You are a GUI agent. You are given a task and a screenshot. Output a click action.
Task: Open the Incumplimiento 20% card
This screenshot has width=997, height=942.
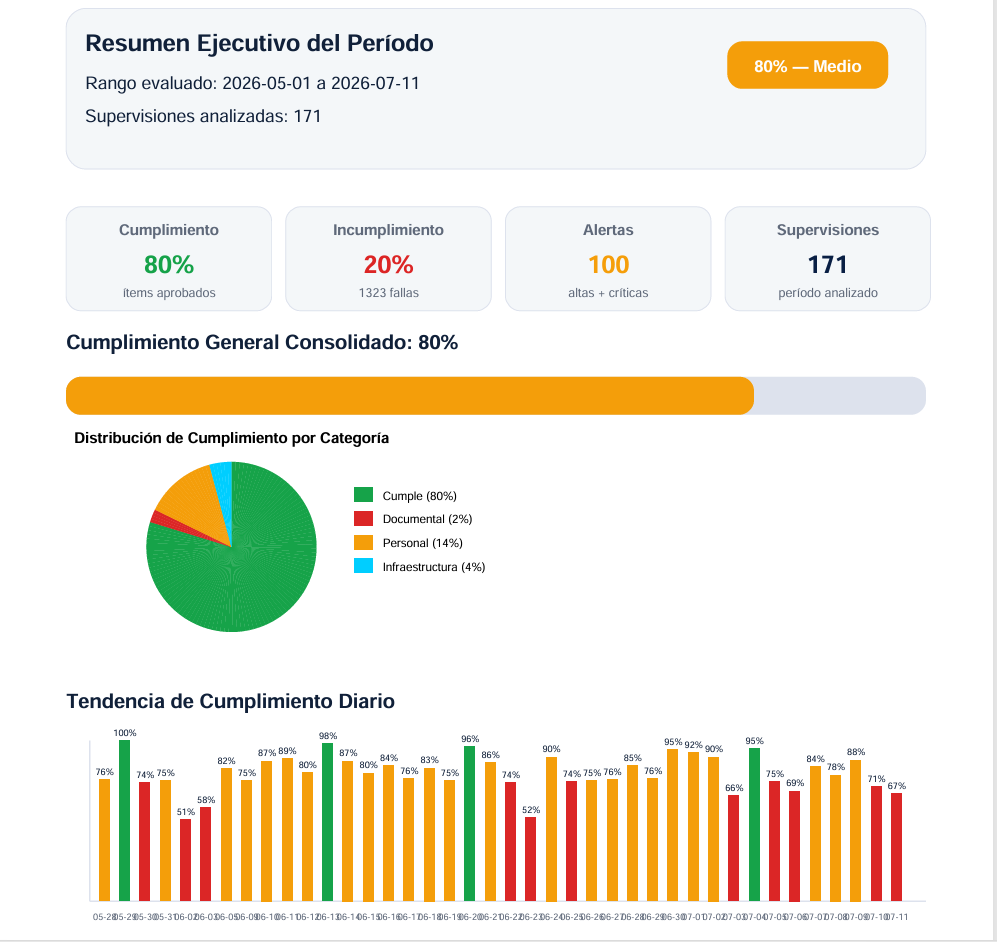[388, 259]
